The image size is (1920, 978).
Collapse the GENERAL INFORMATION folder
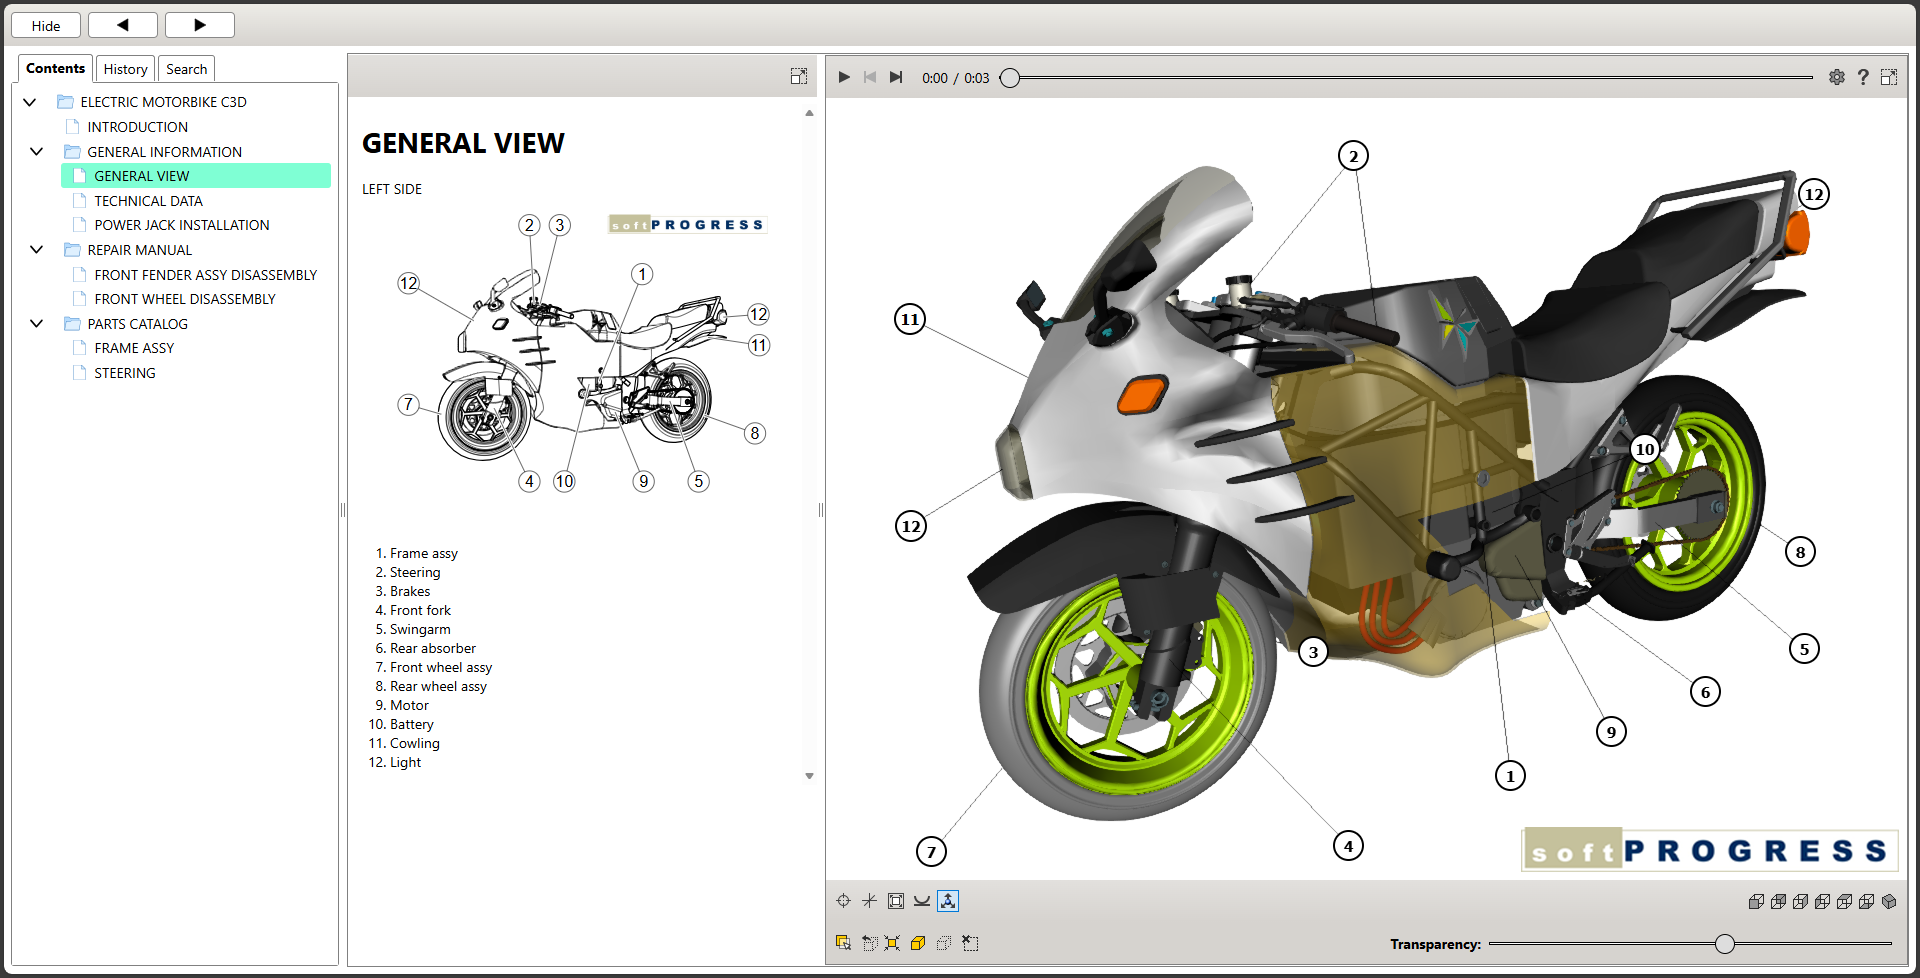[37, 152]
